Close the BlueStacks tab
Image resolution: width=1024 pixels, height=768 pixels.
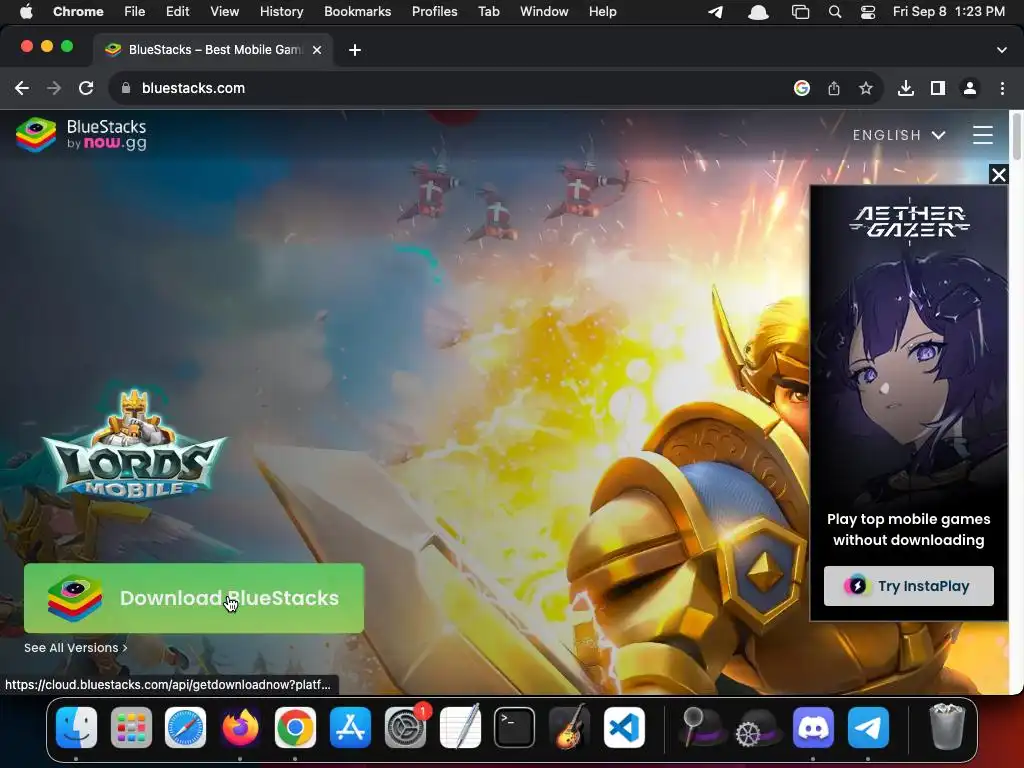coord(317,50)
